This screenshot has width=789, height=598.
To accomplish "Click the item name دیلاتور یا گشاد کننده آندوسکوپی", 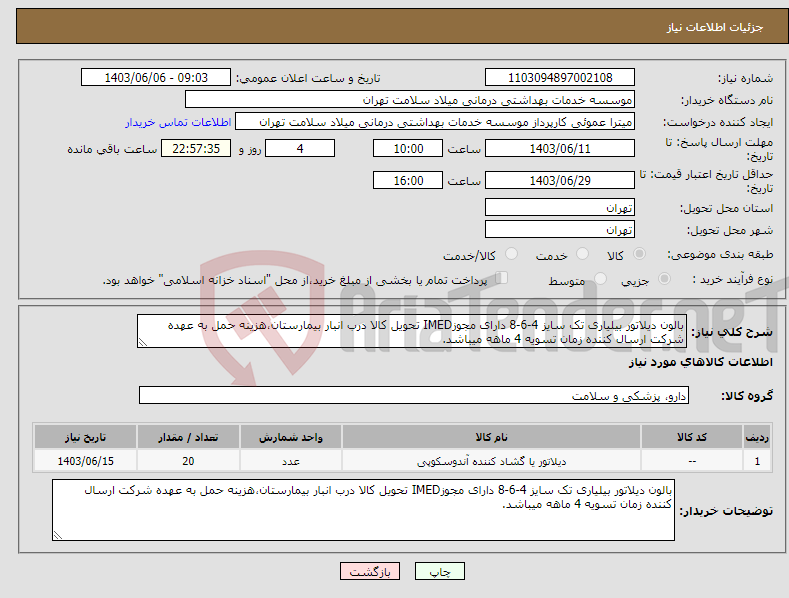I will [491, 461].
